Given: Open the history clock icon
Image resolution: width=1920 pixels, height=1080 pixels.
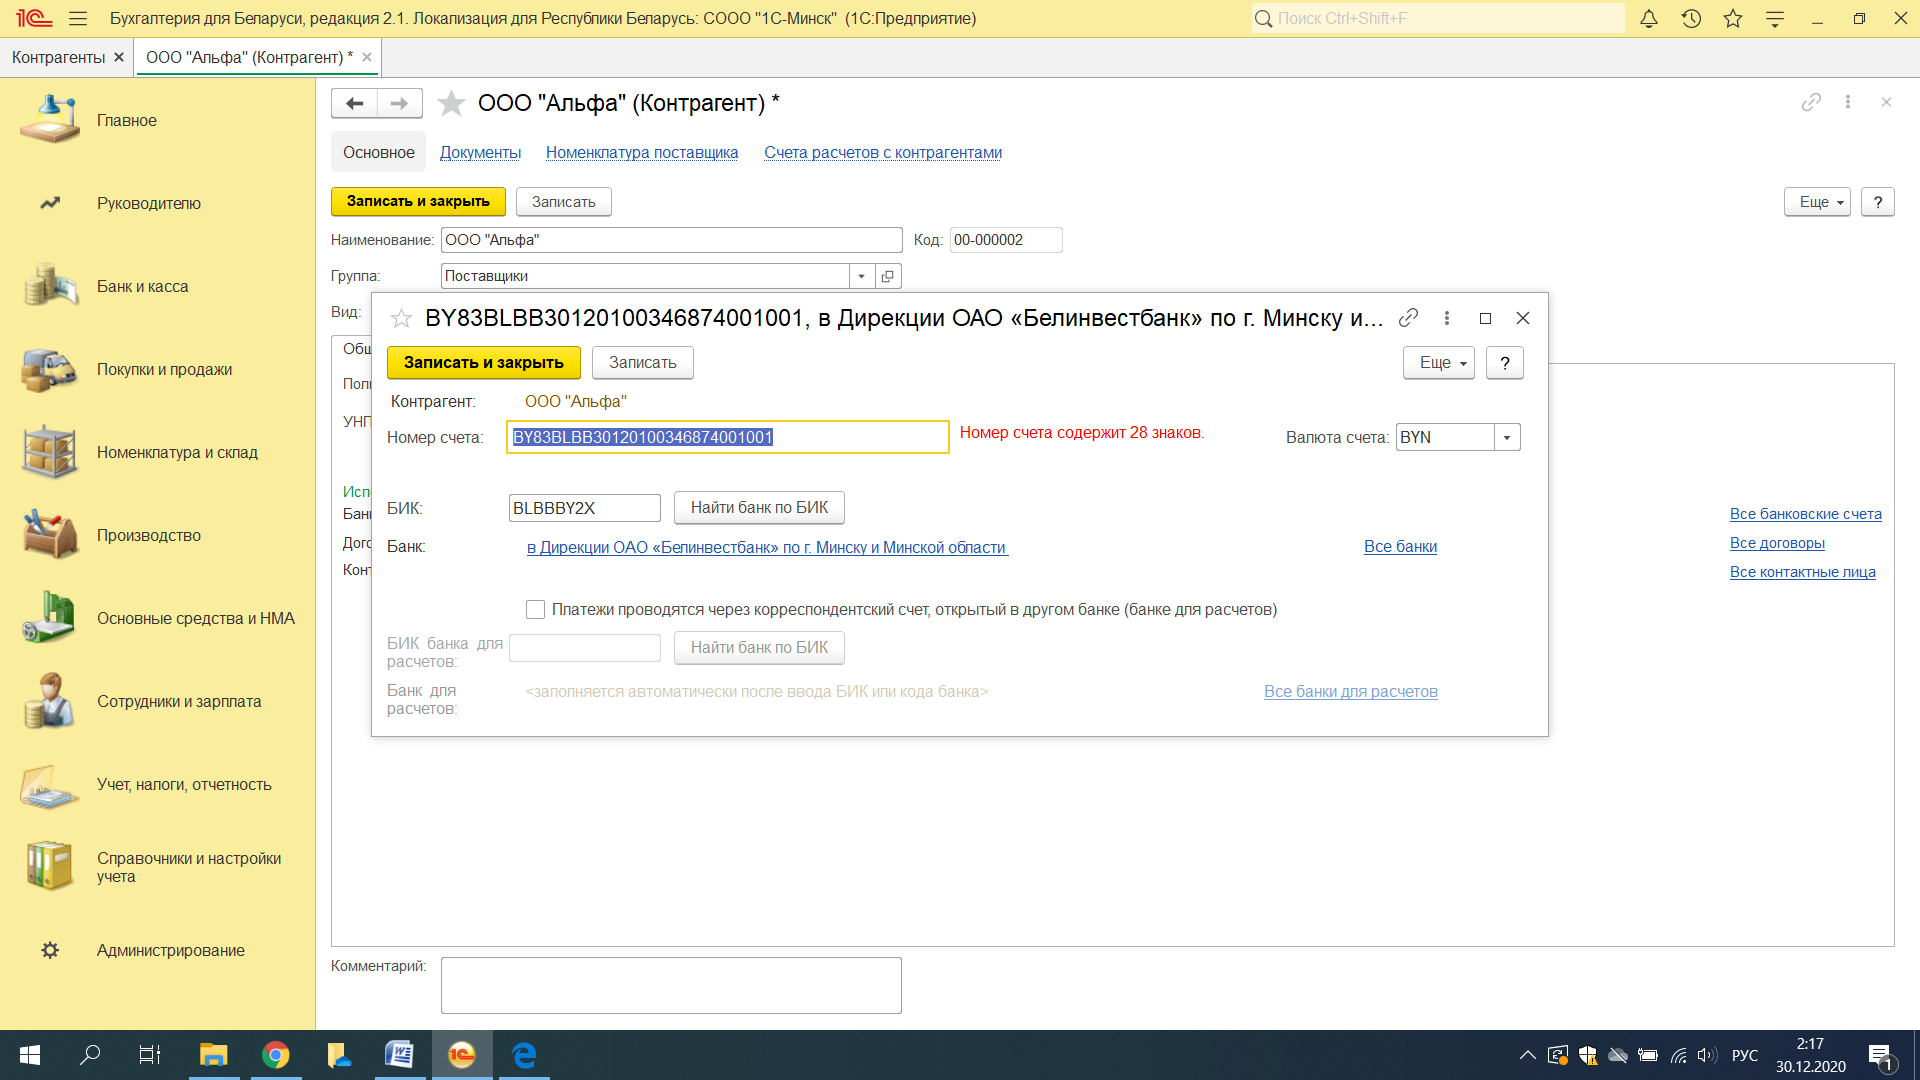Looking at the screenshot, I should coord(1691,18).
